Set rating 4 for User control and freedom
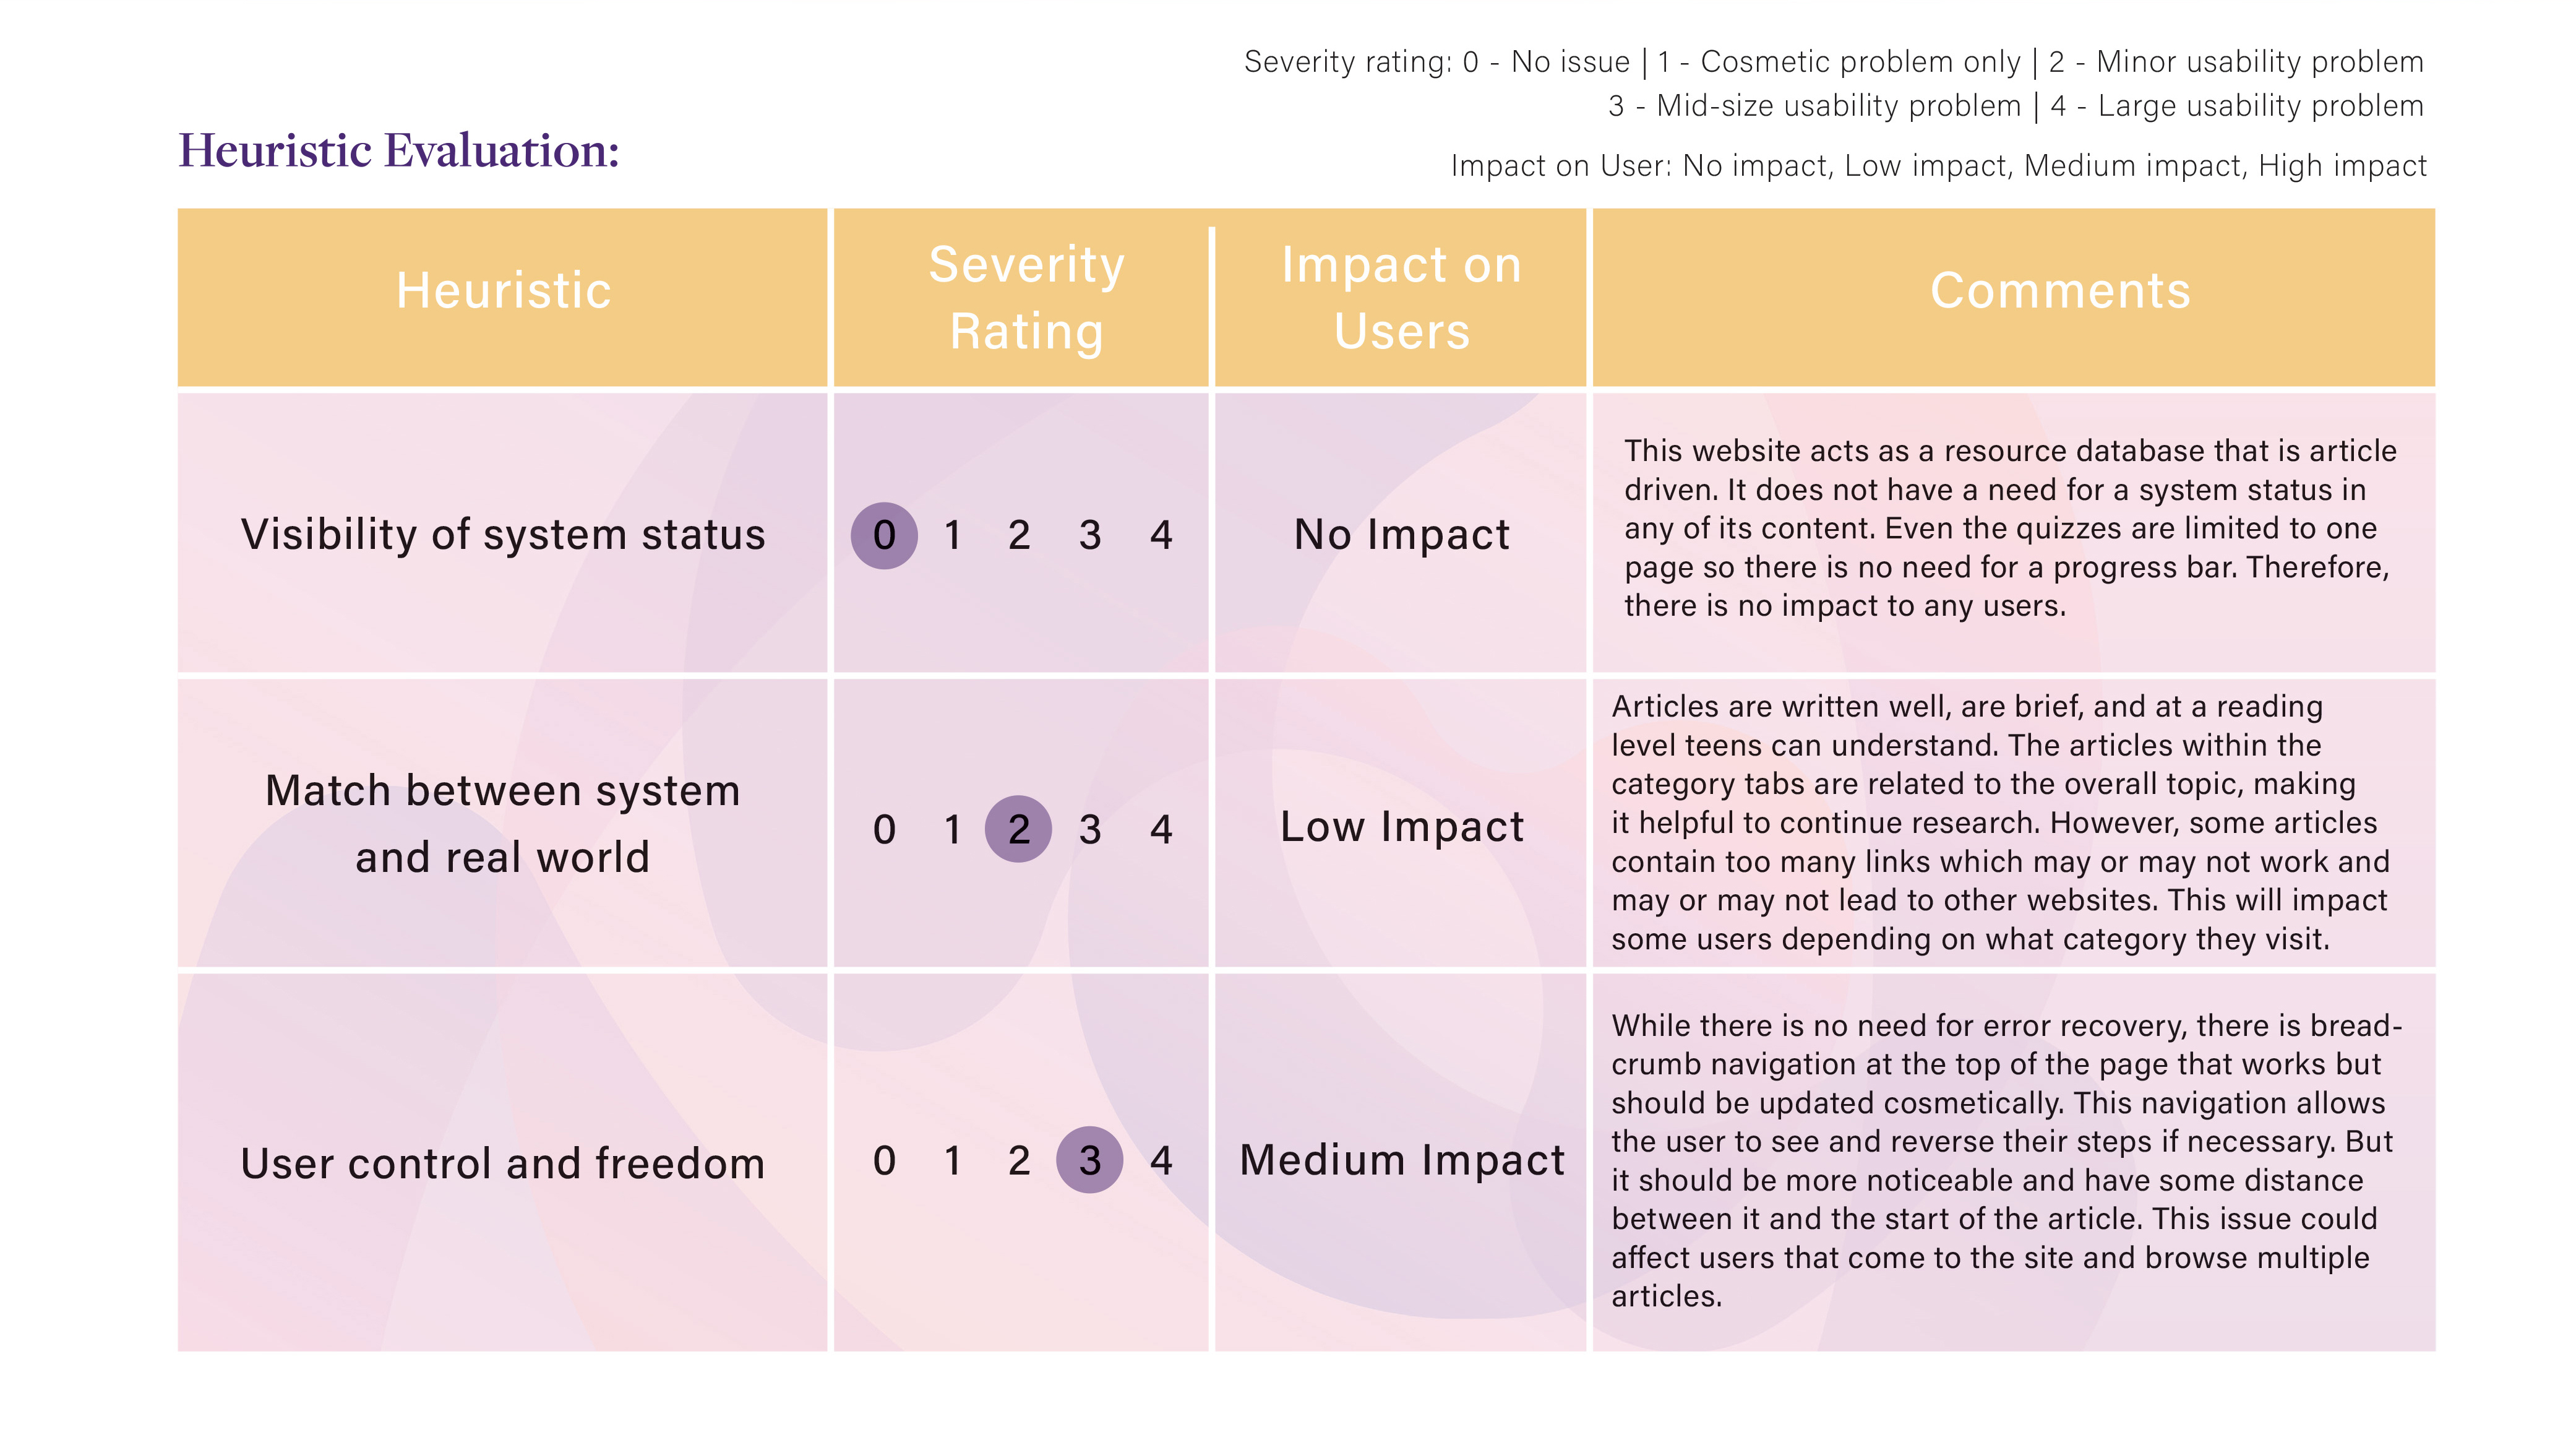Screen dimensions: 2576x1432 [x=1160, y=1160]
